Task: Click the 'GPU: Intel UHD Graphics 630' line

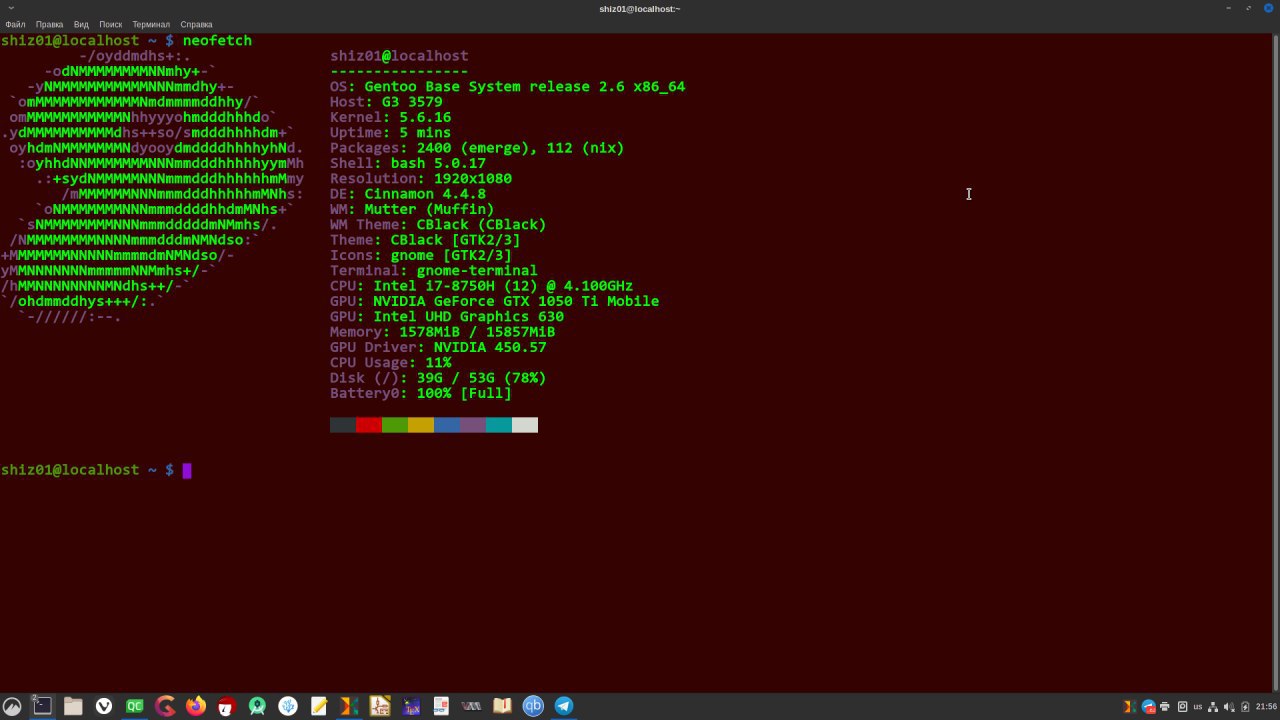Action: (x=447, y=317)
